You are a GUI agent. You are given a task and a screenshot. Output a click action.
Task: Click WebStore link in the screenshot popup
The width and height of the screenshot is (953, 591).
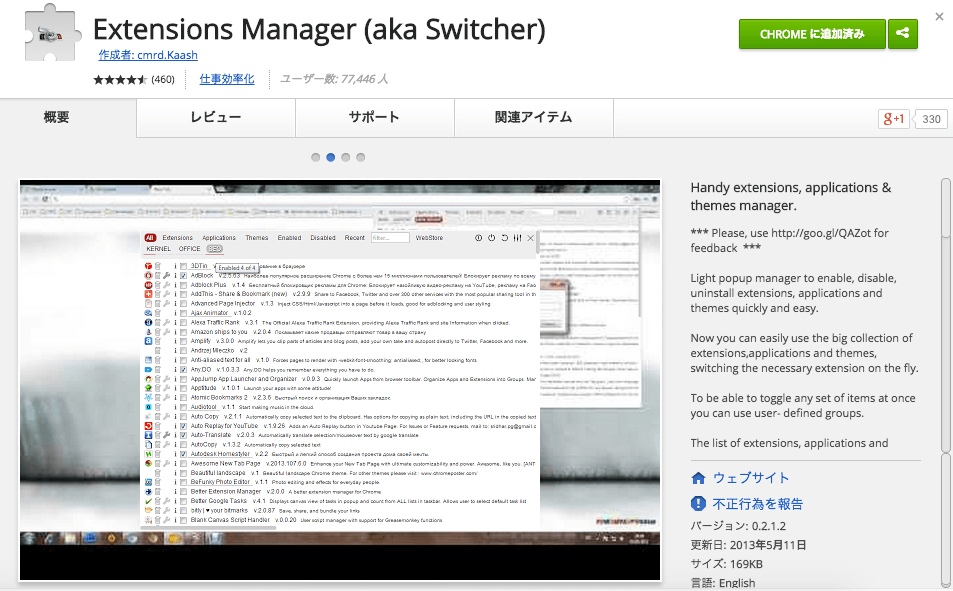429,238
